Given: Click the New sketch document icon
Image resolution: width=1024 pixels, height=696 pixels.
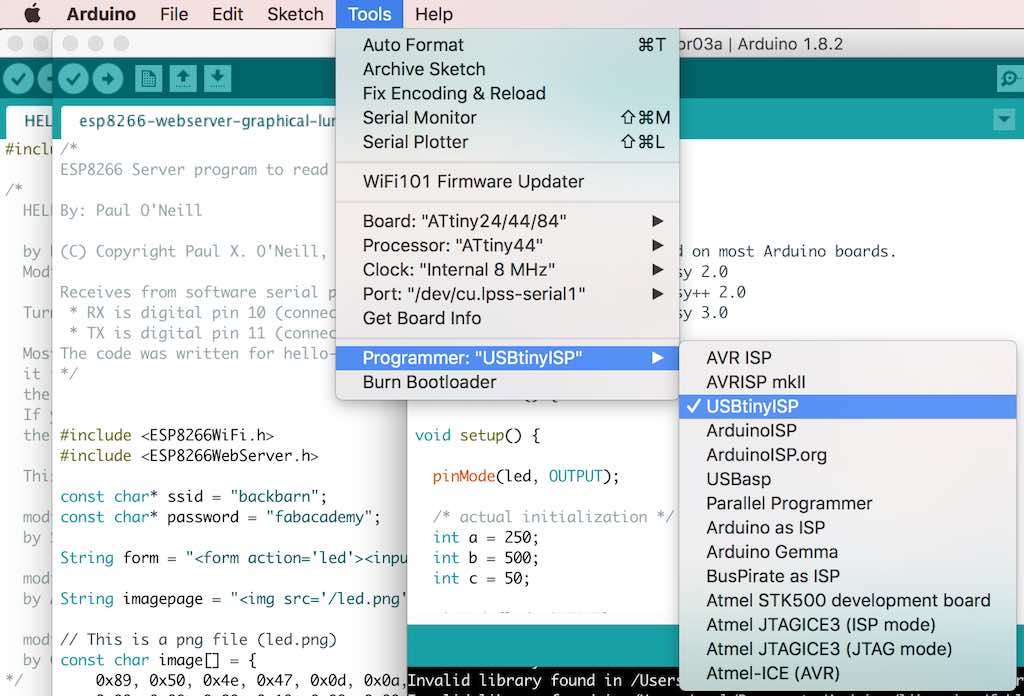Looking at the screenshot, I should (x=148, y=79).
